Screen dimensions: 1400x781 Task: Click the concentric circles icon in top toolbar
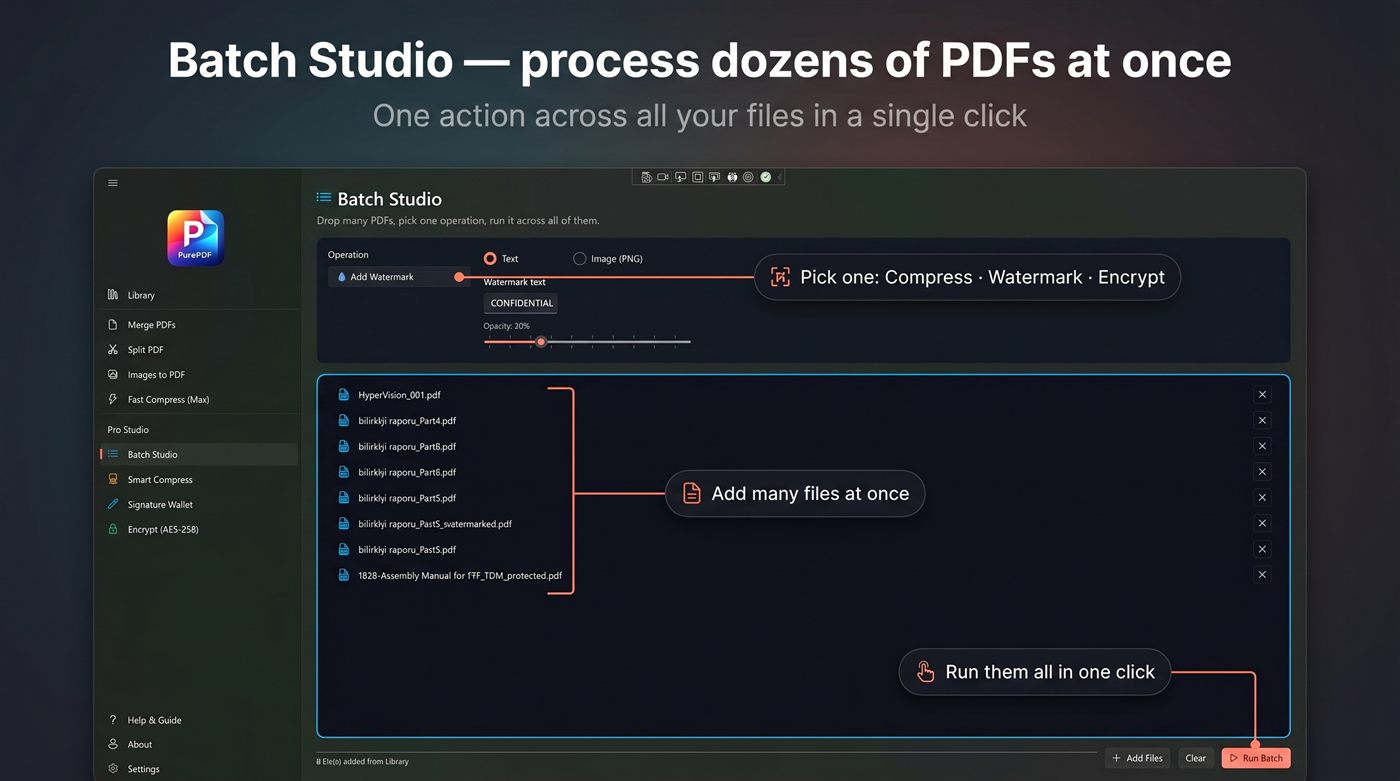coord(748,177)
